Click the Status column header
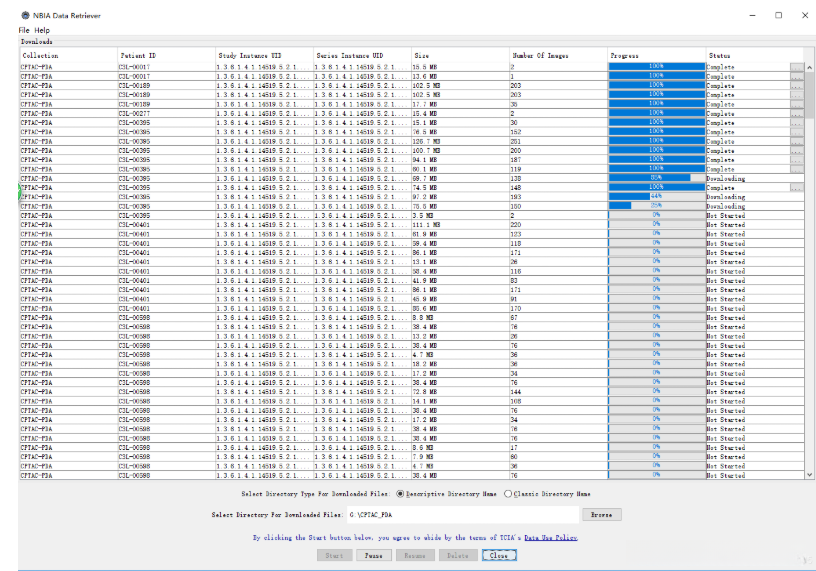816x571 pixels. [755, 55]
